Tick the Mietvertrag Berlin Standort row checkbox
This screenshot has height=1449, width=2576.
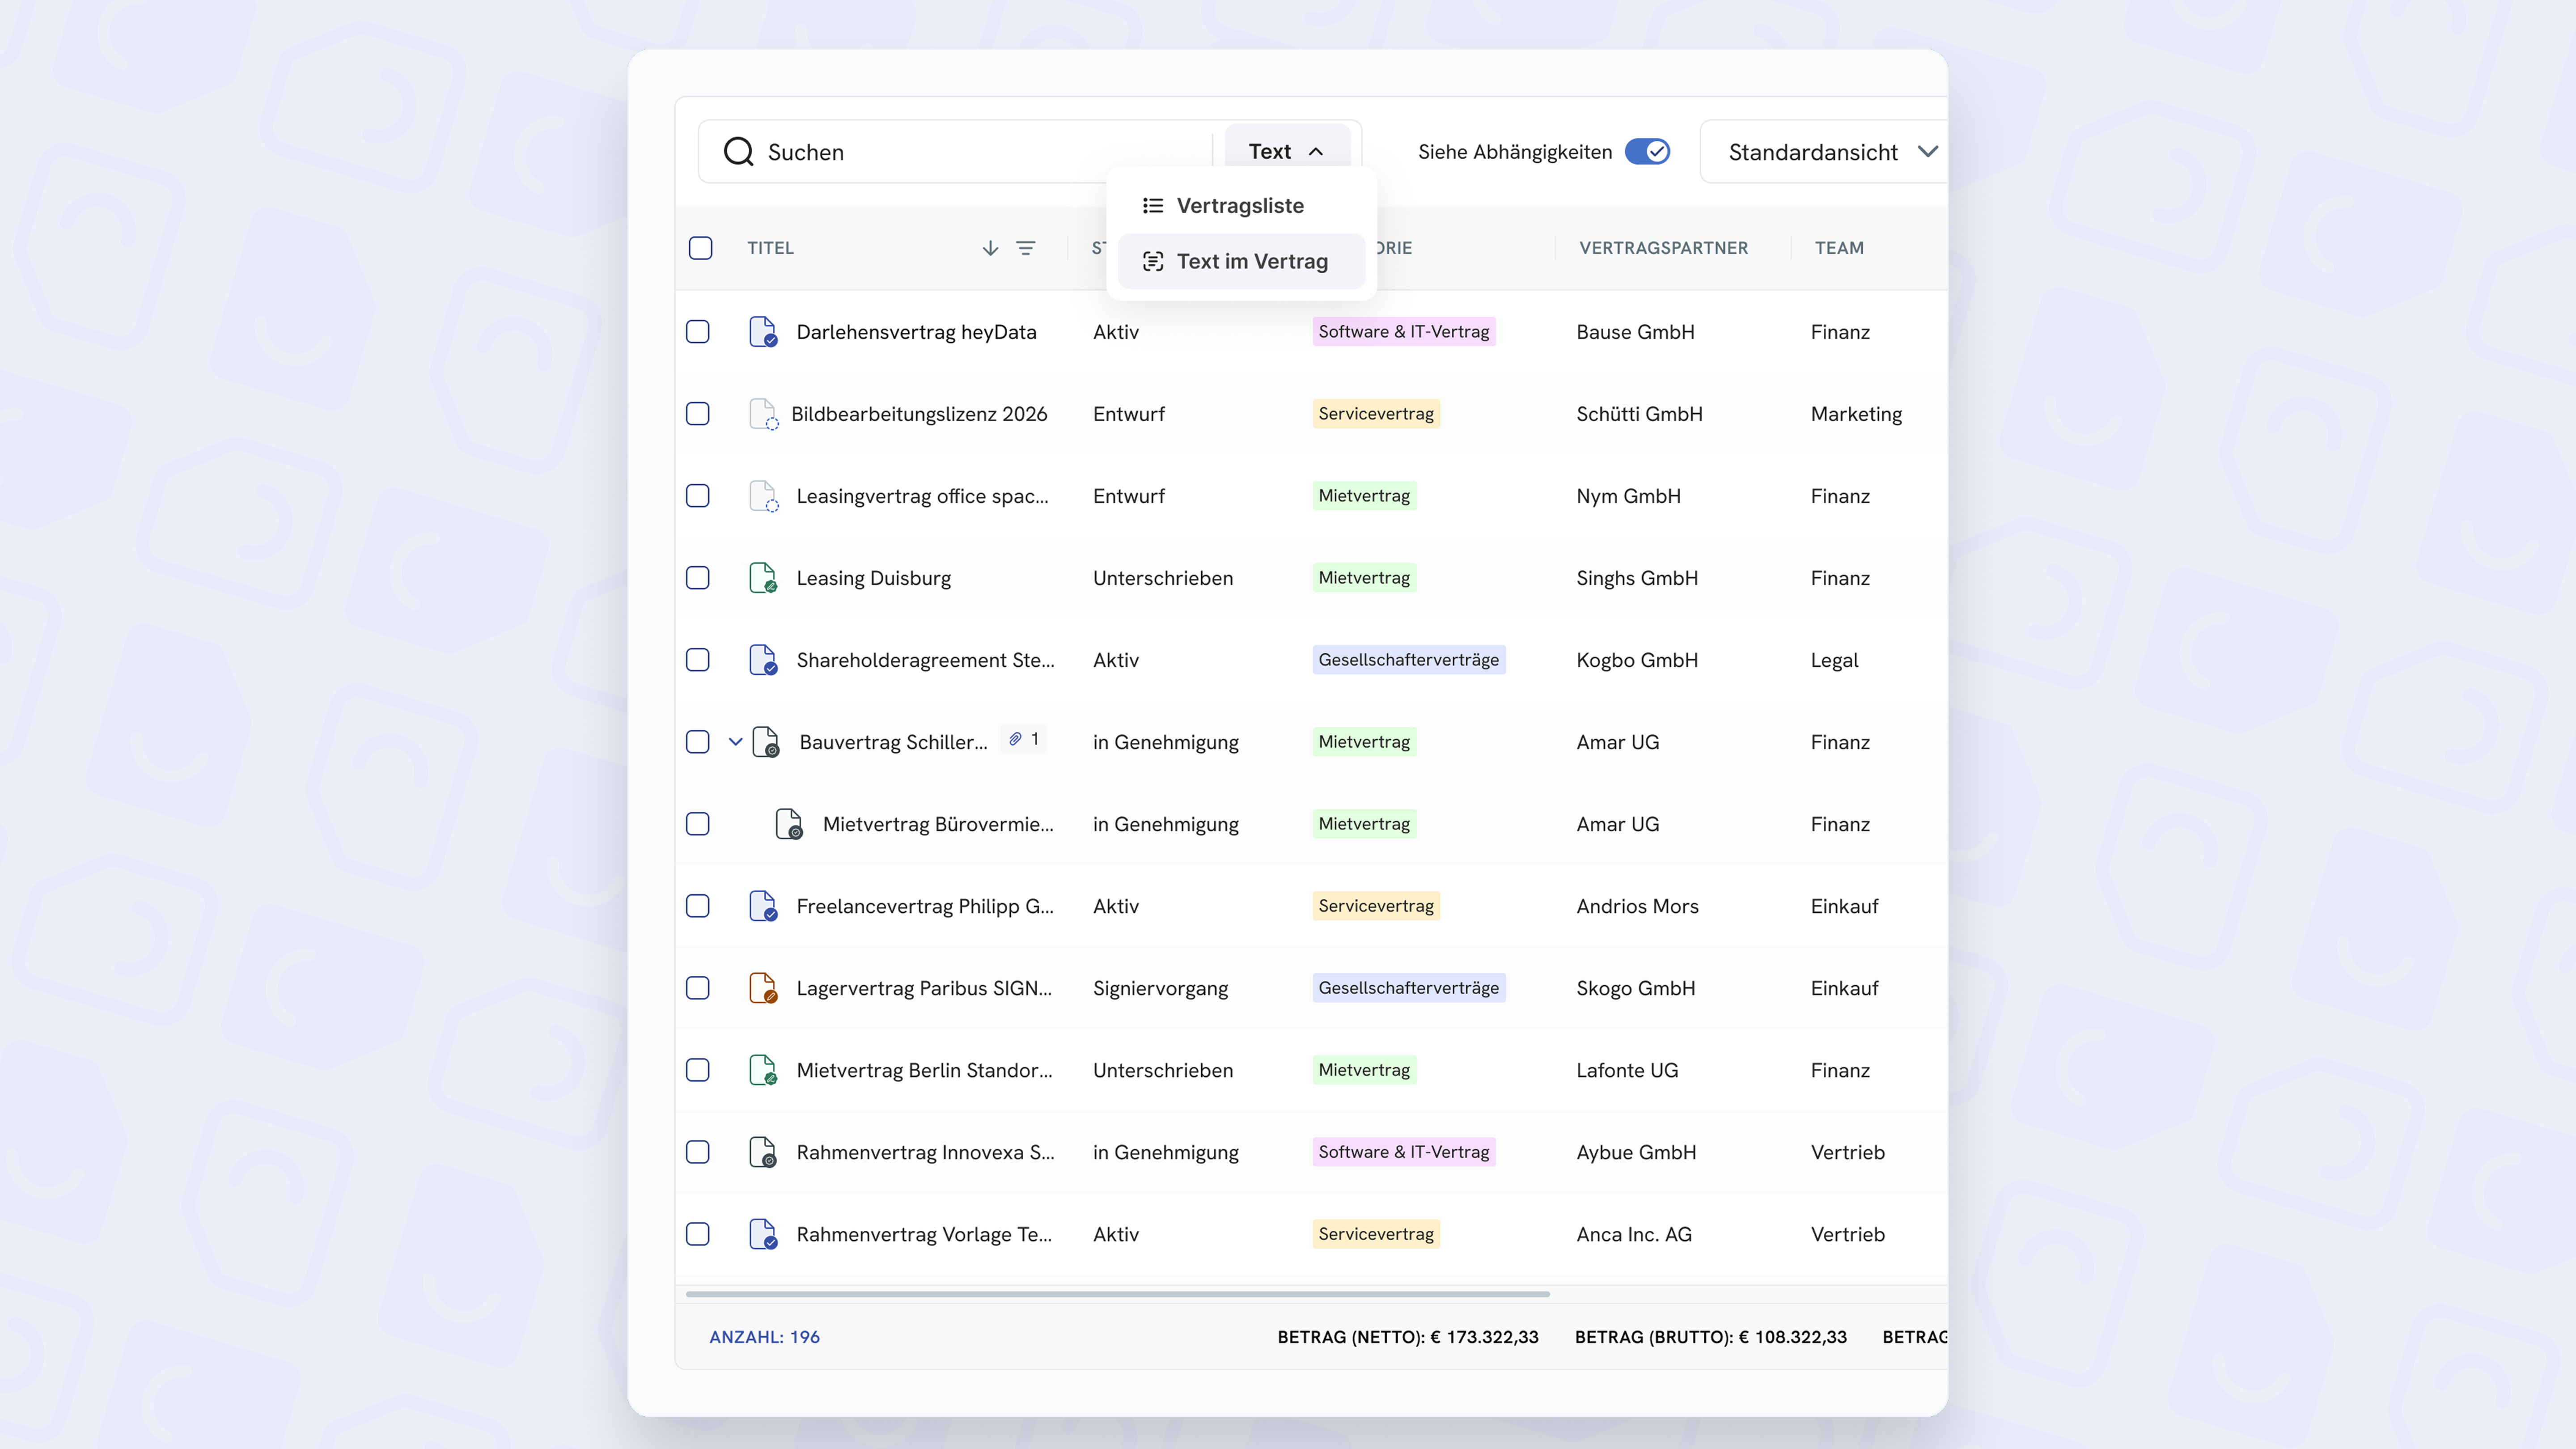point(698,1070)
